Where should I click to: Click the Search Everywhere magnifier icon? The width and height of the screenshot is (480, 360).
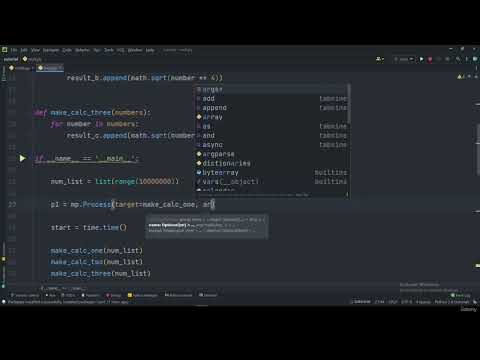click(458, 59)
